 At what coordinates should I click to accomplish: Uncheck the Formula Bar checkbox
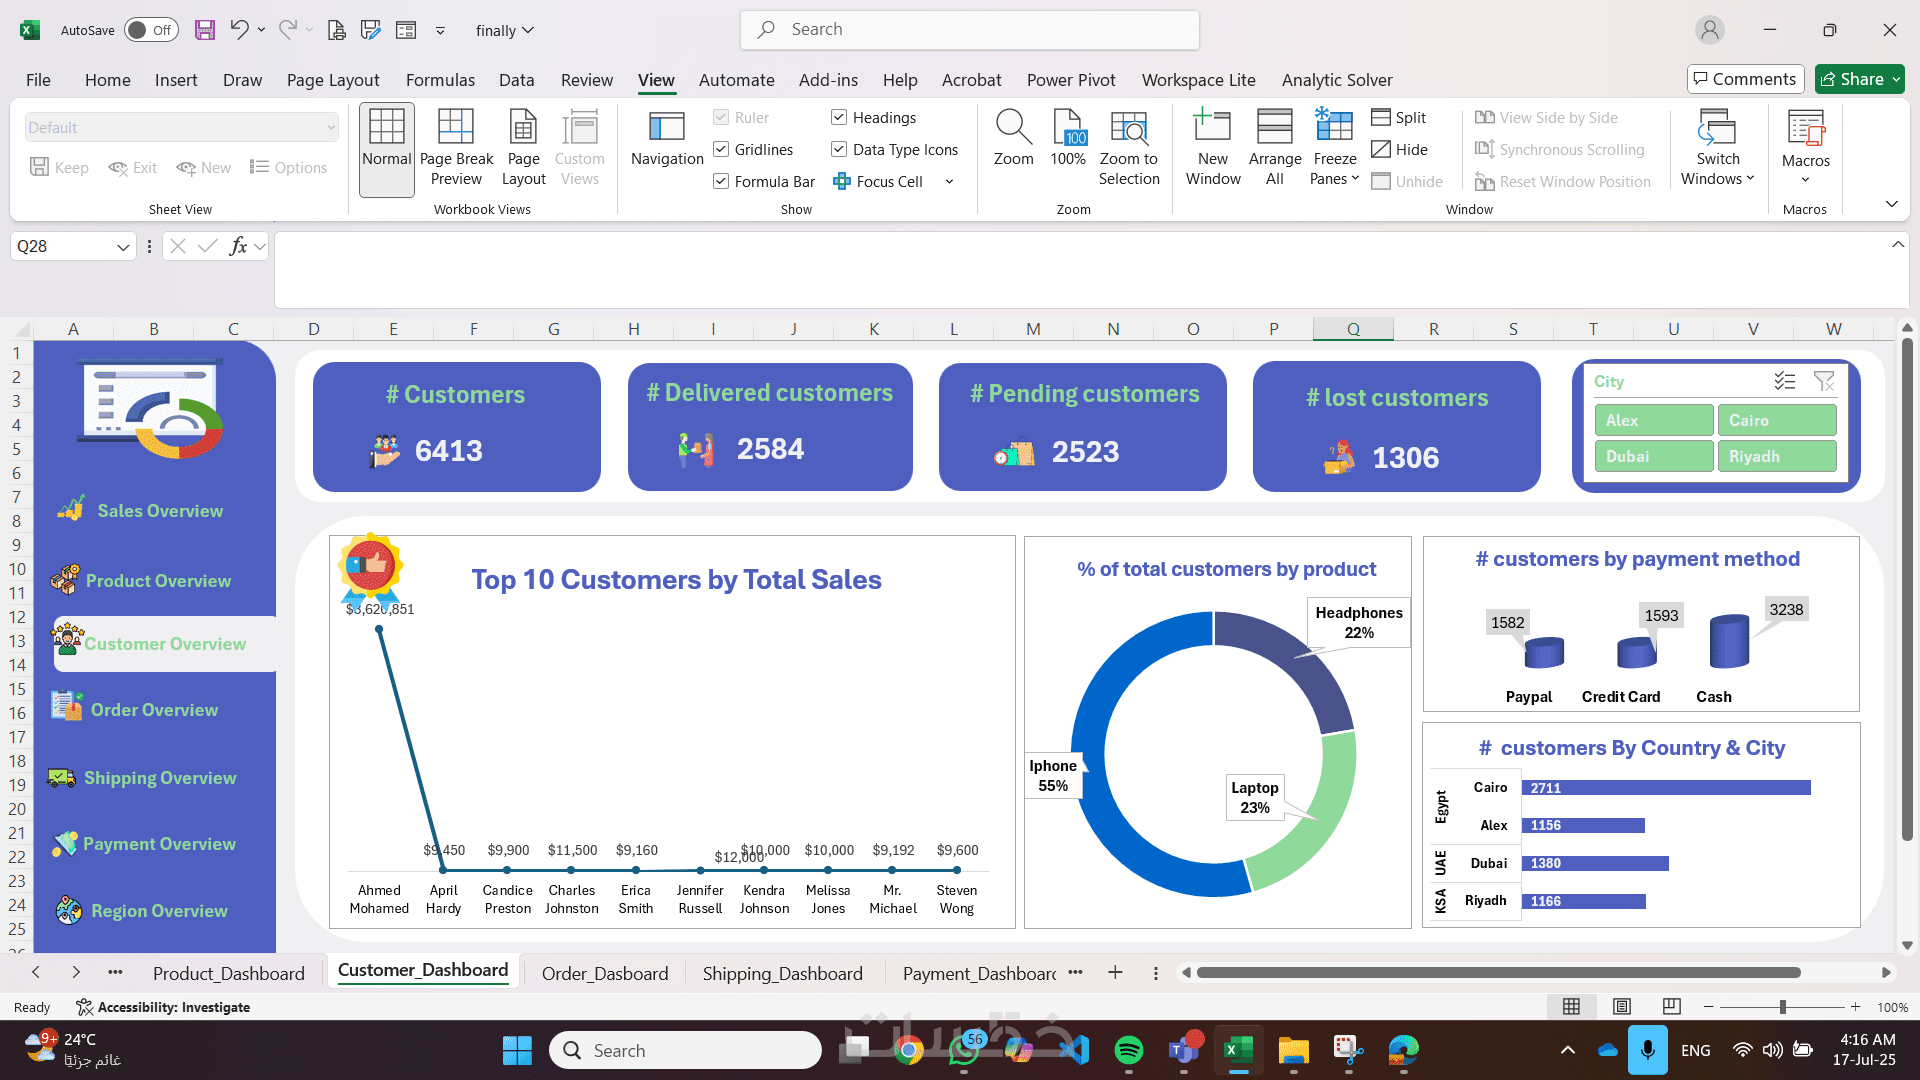[x=721, y=182]
